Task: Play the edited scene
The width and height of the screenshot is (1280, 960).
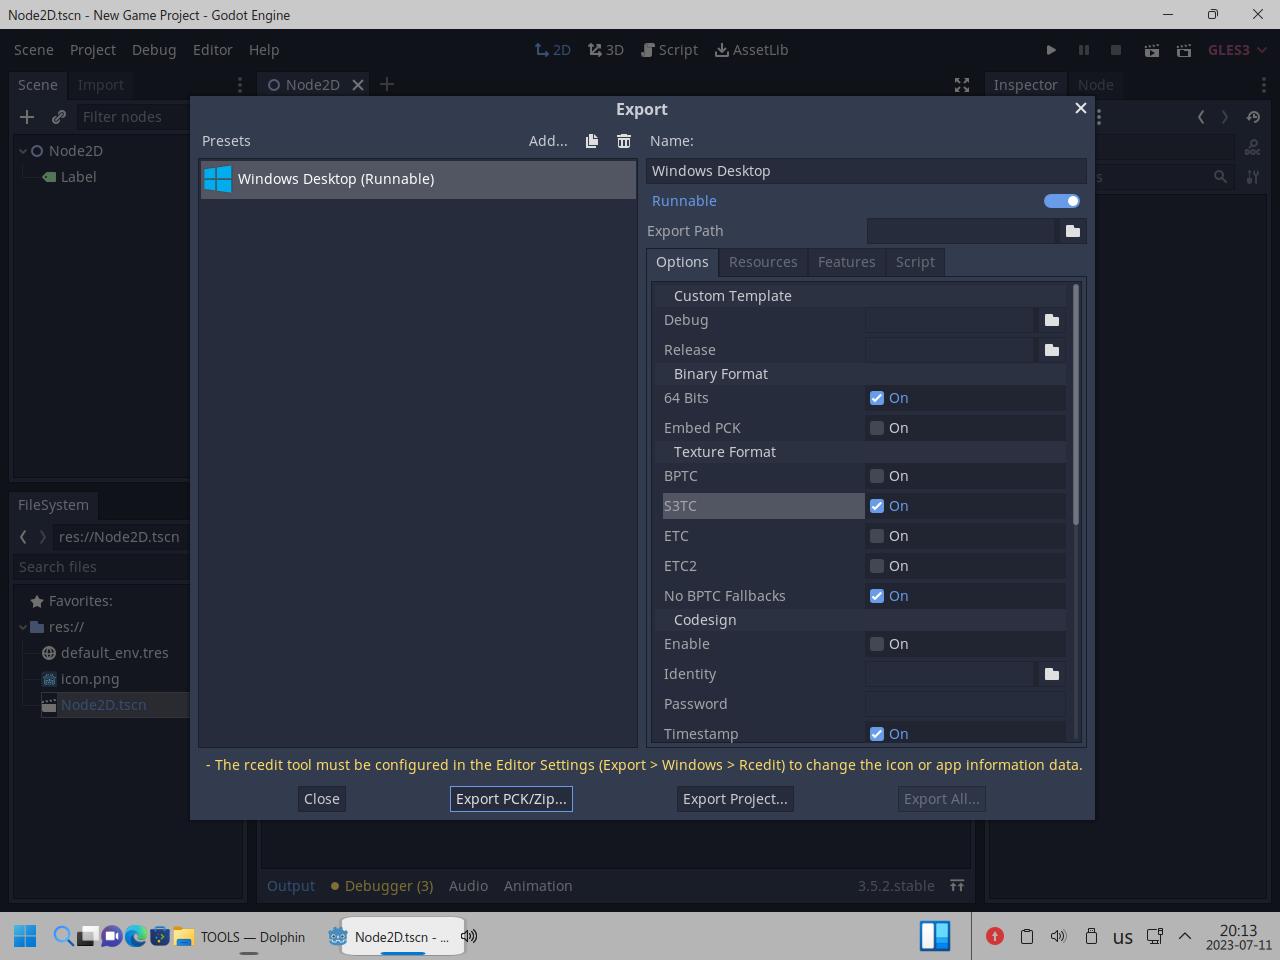Action: pos(1152,50)
